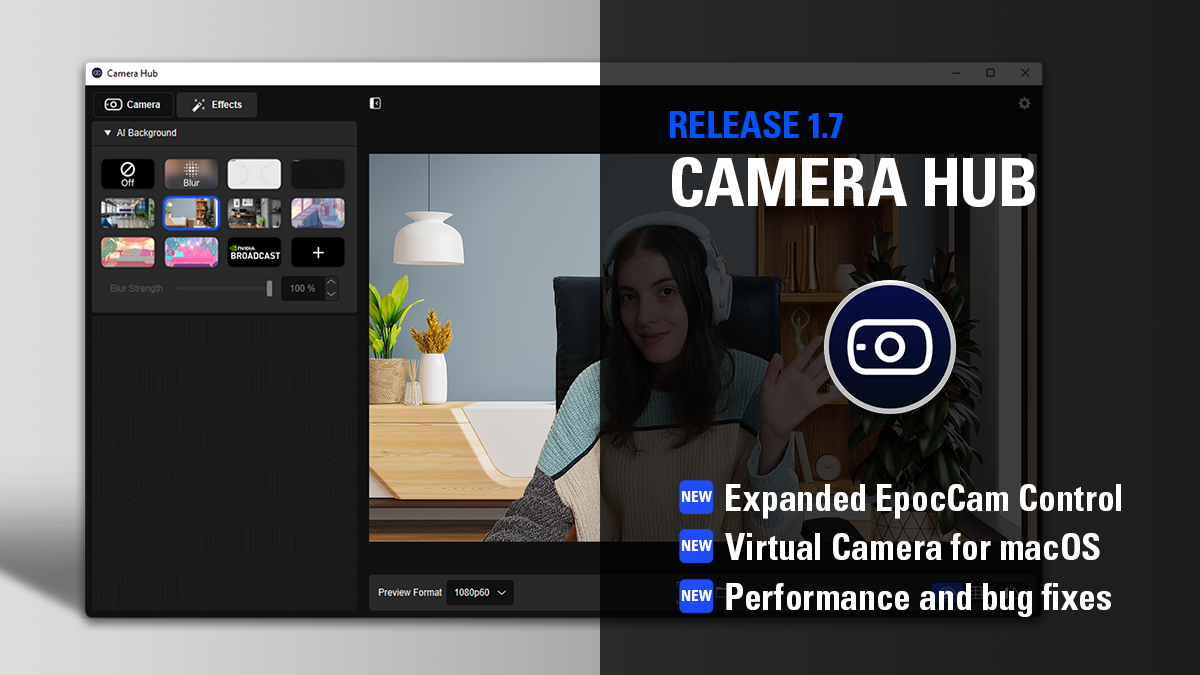Open the Preview Format 1080p60 dropdown
This screenshot has width=1200, height=675.
(x=479, y=593)
